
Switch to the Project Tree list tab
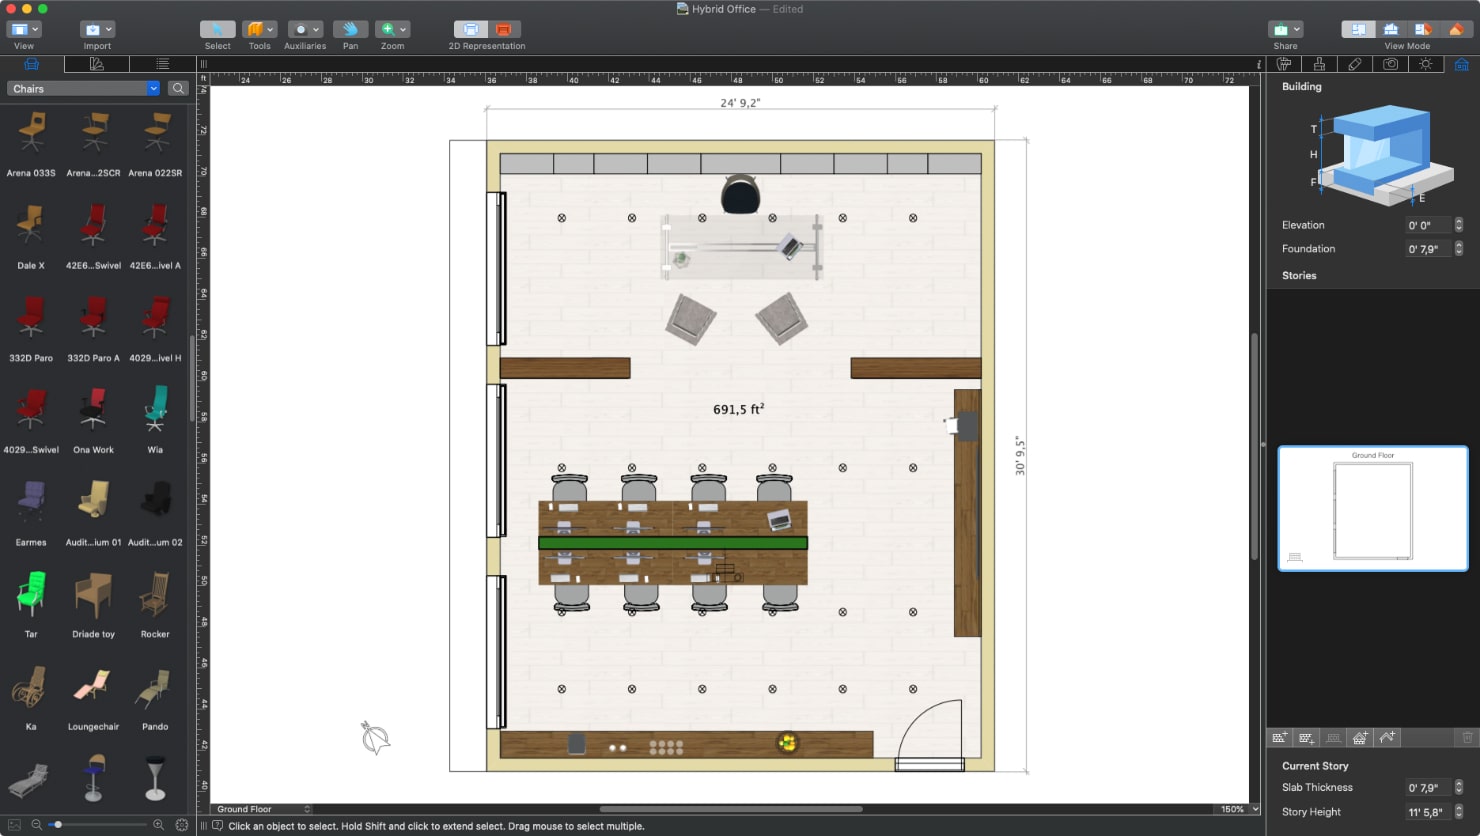(x=164, y=63)
